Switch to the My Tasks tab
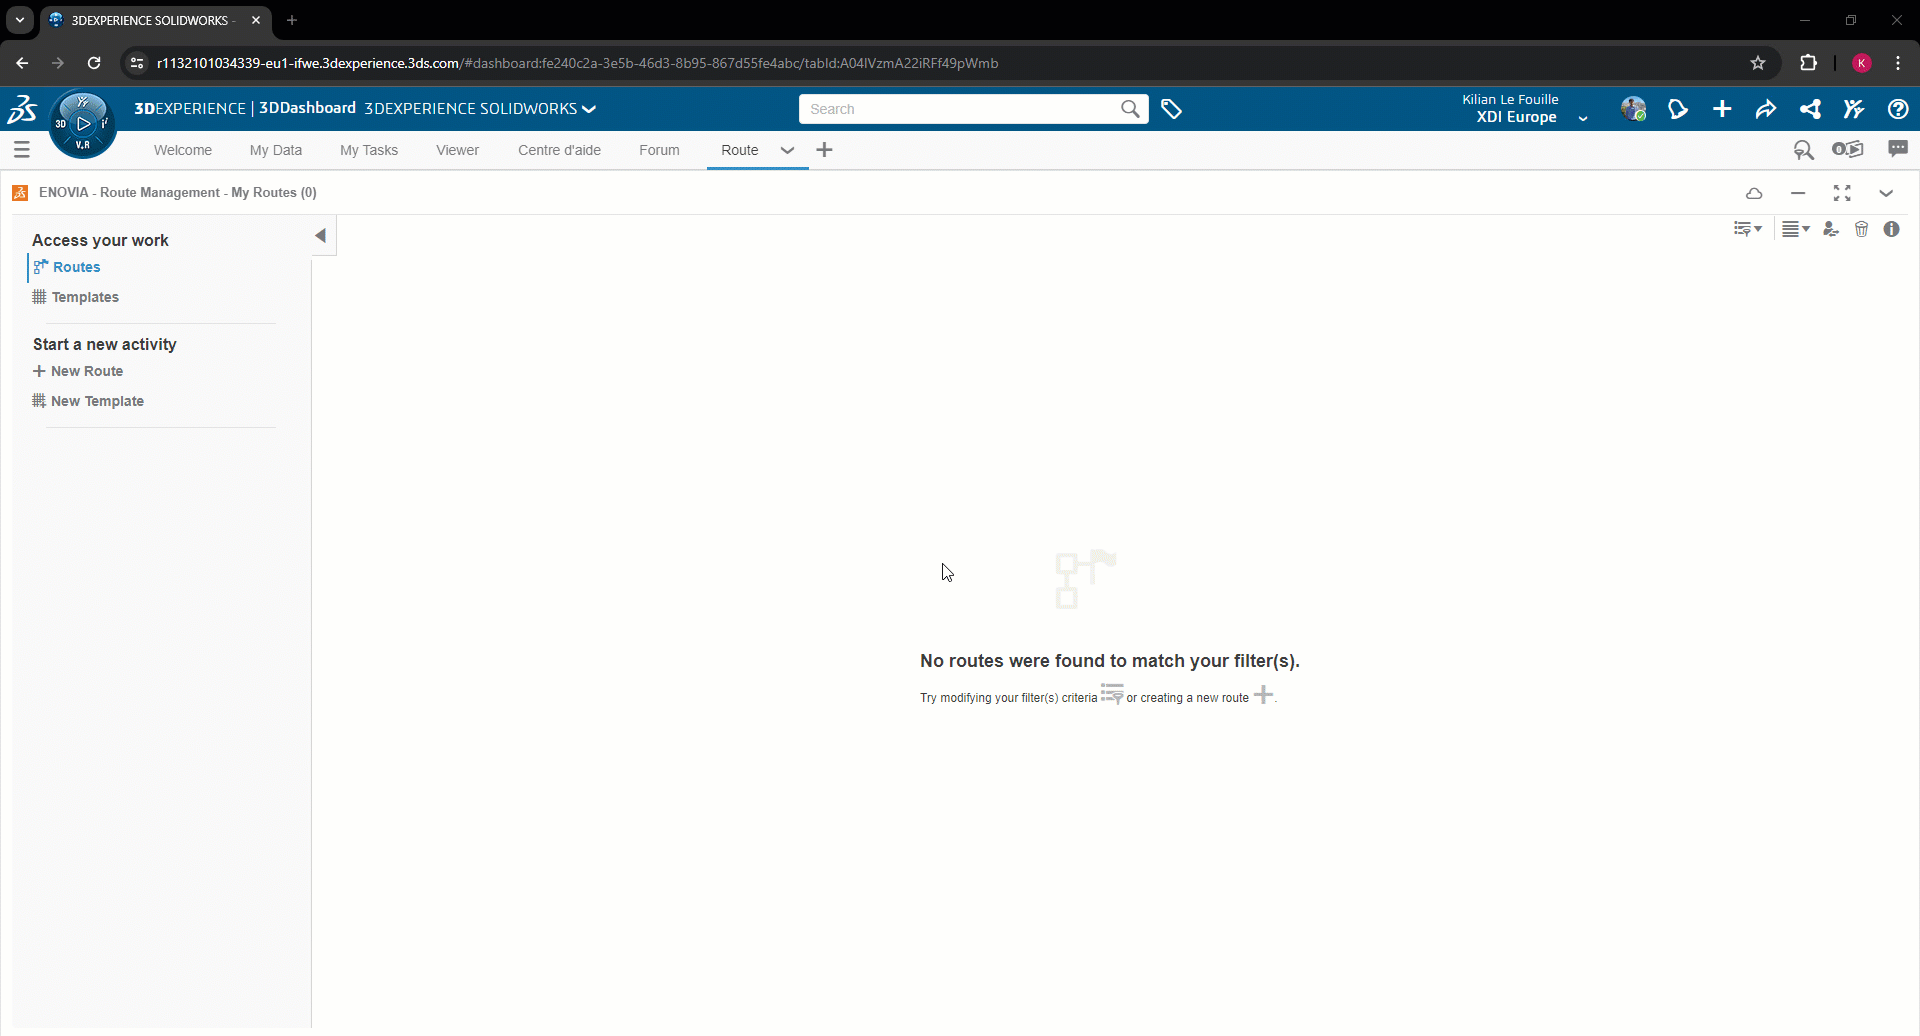Image resolution: width=1920 pixels, height=1036 pixels. (x=368, y=150)
